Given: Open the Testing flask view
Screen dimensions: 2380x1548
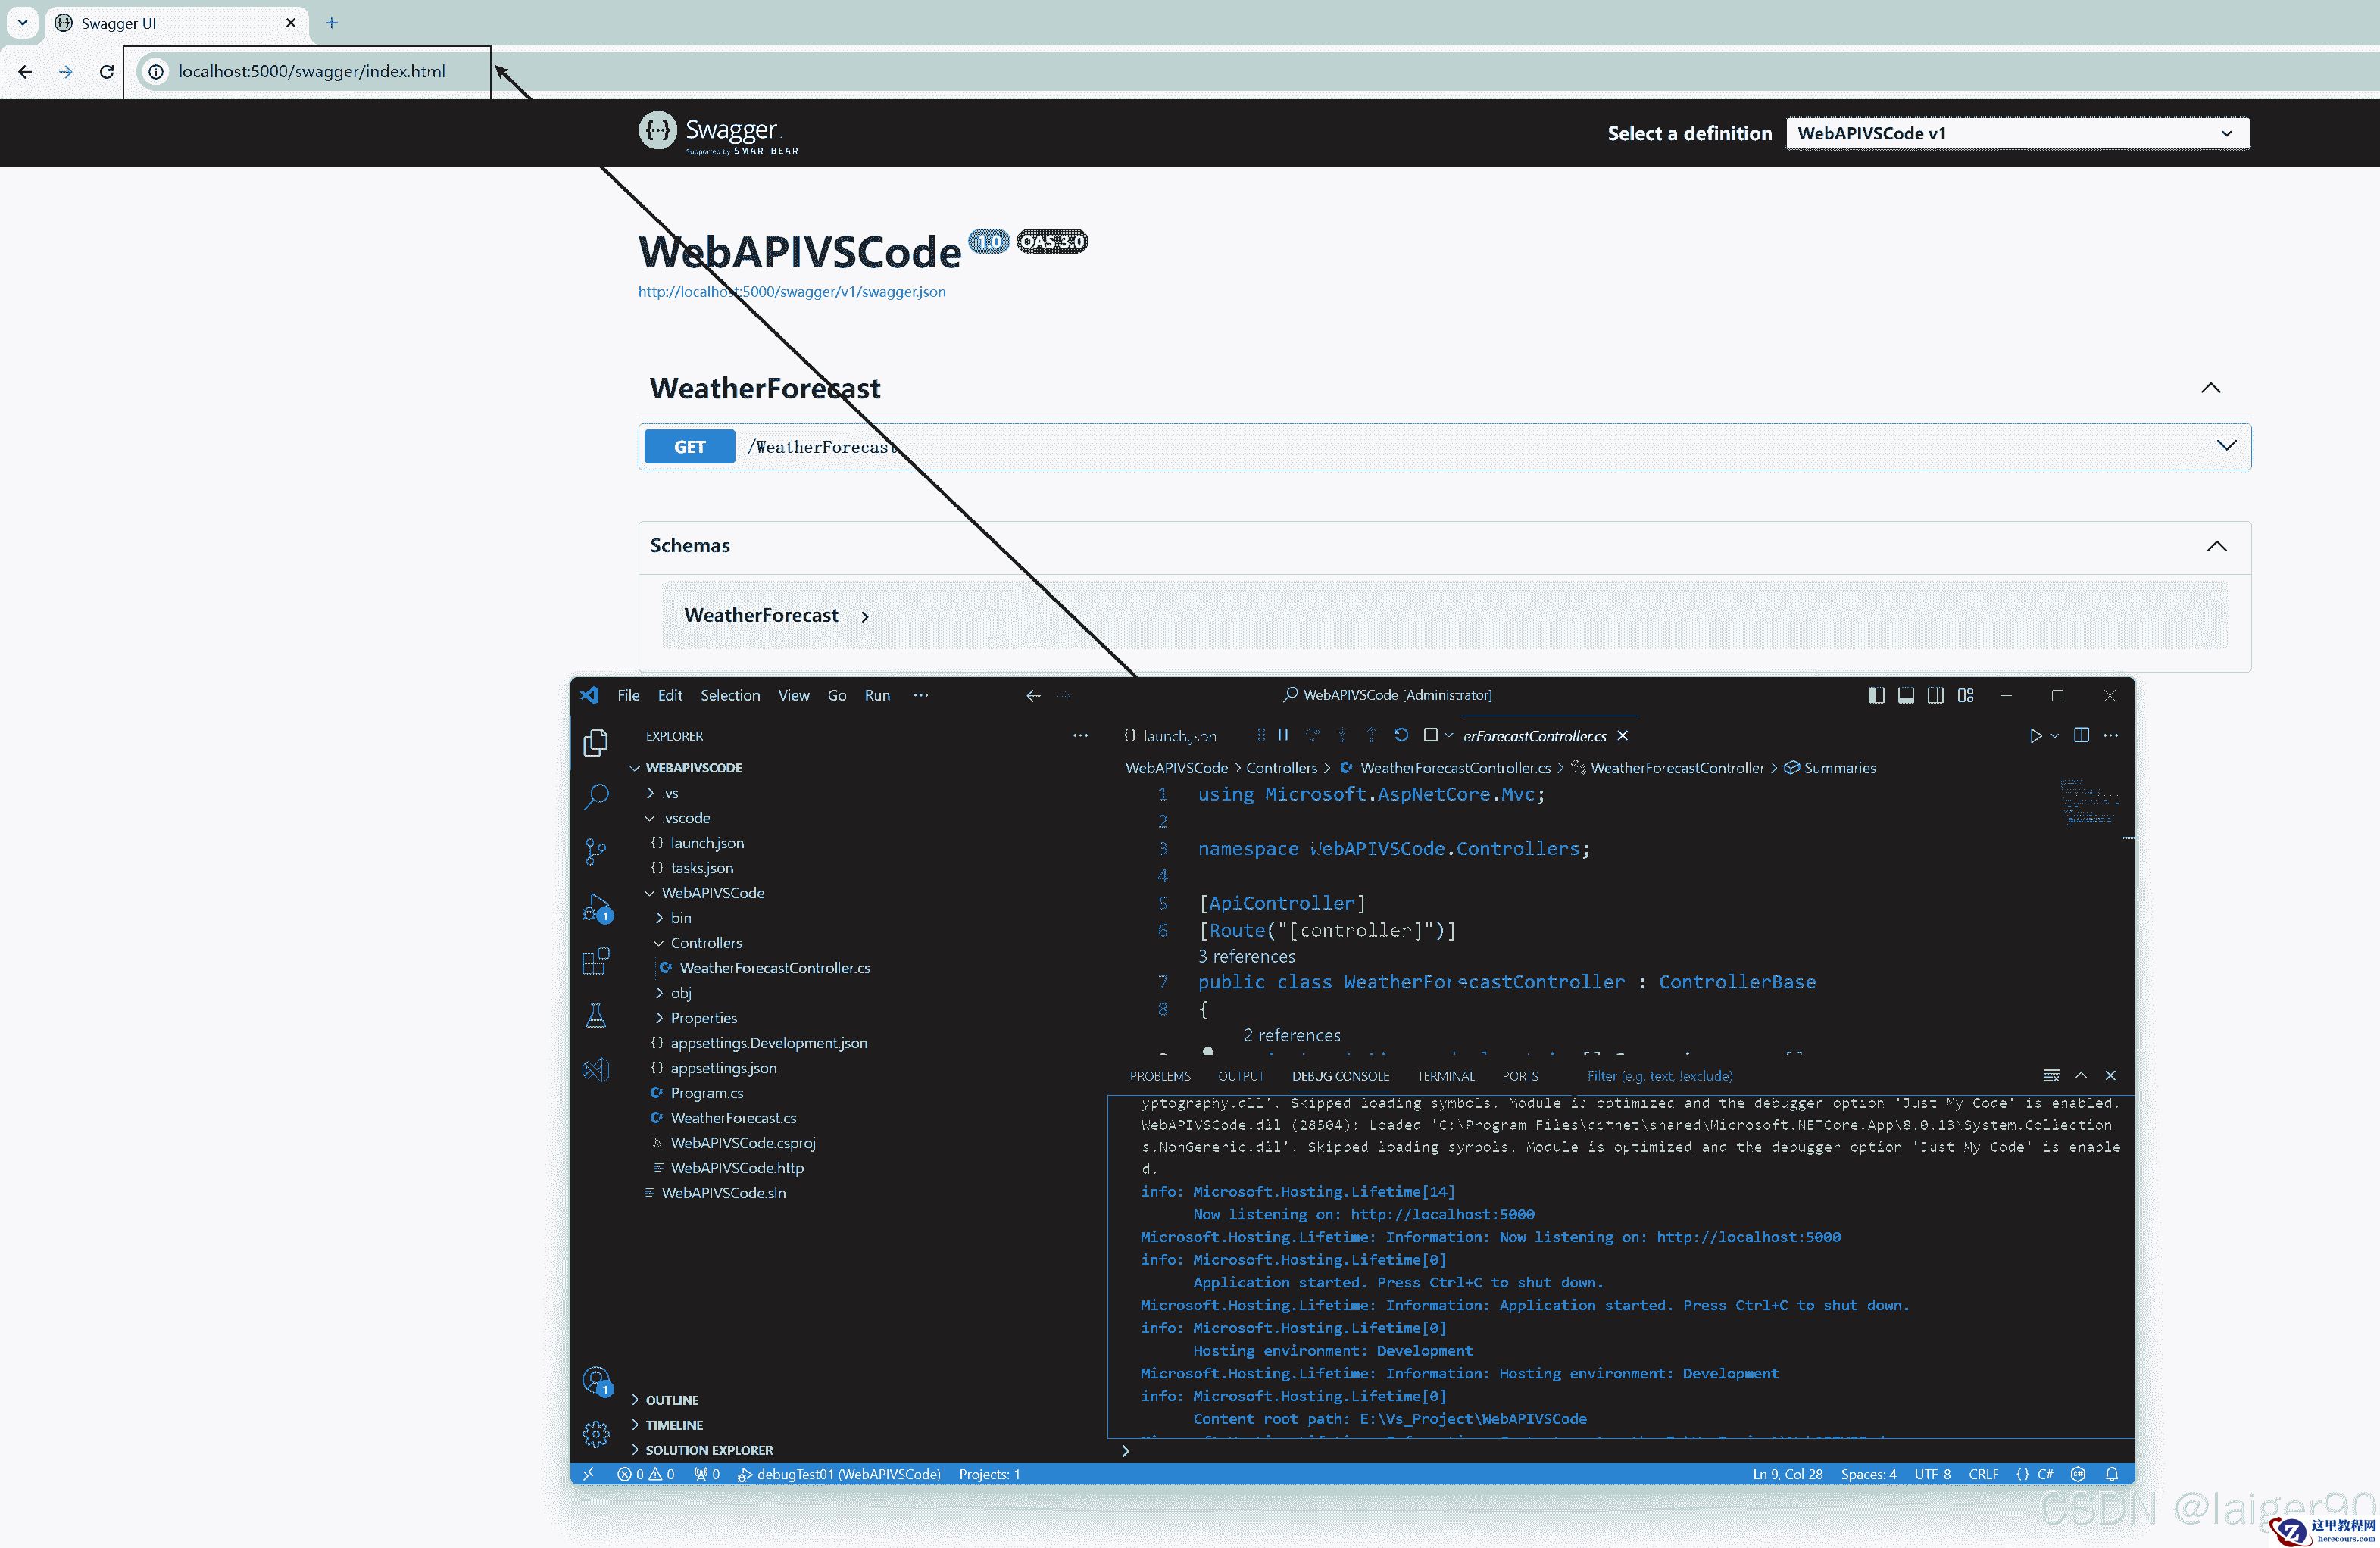Looking at the screenshot, I should [596, 1016].
